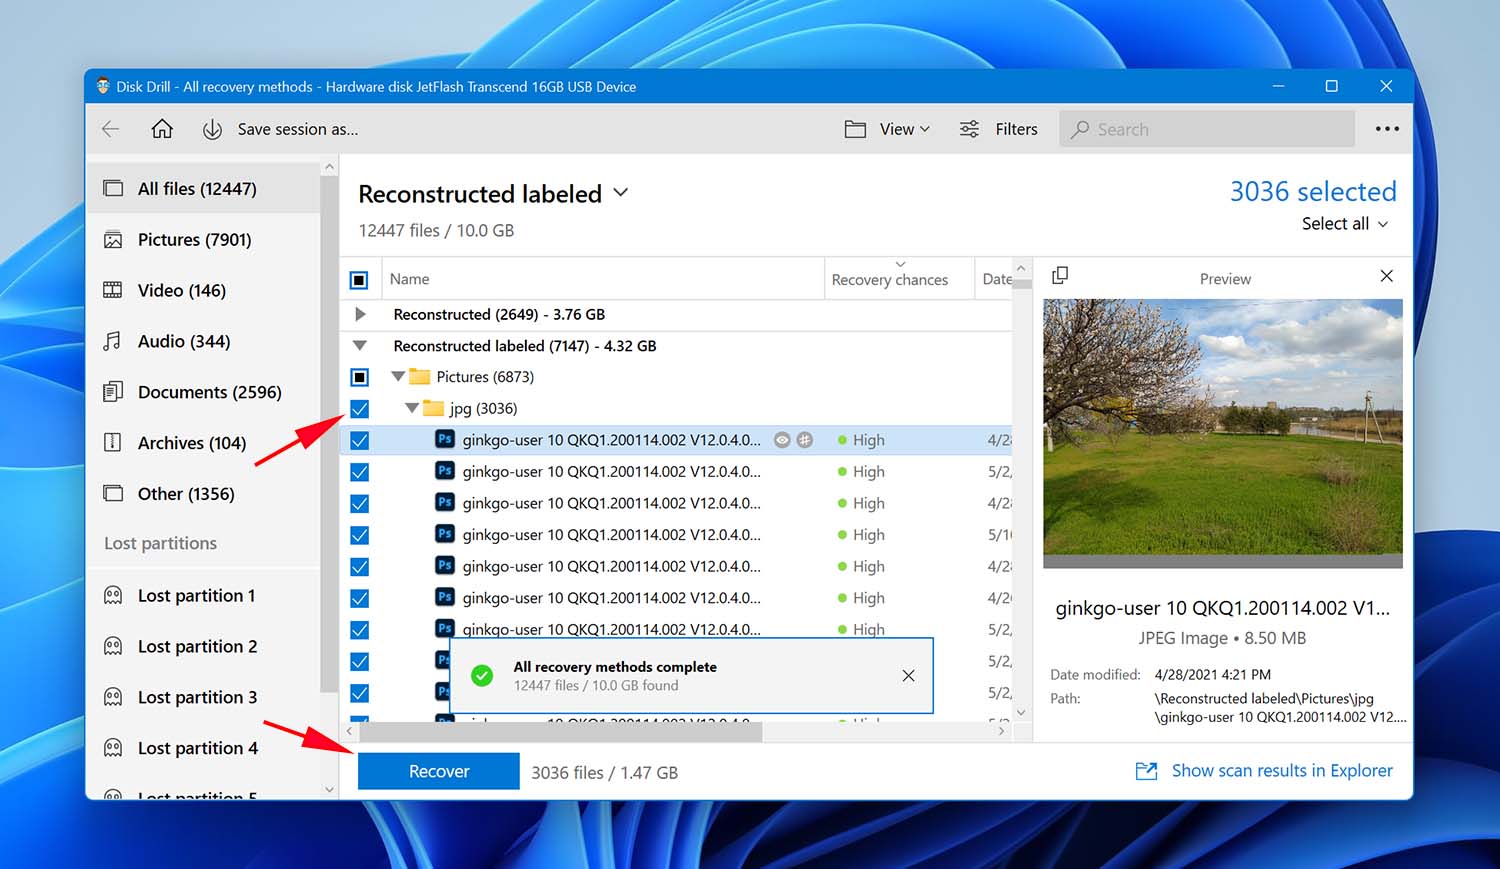The height and width of the screenshot is (869, 1500).
Task: Click the Lost partition 4 ghost icon
Action: pos(114,748)
